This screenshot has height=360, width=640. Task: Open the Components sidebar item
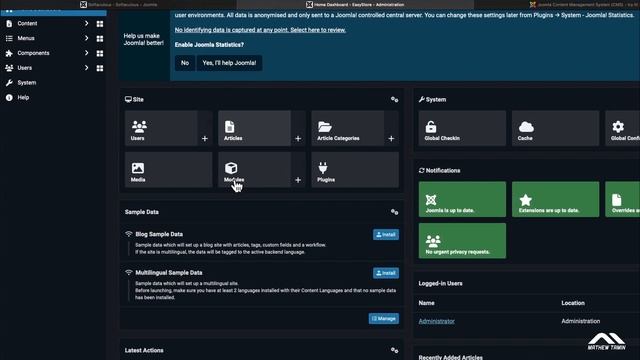pyautogui.click(x=33, y=53)
